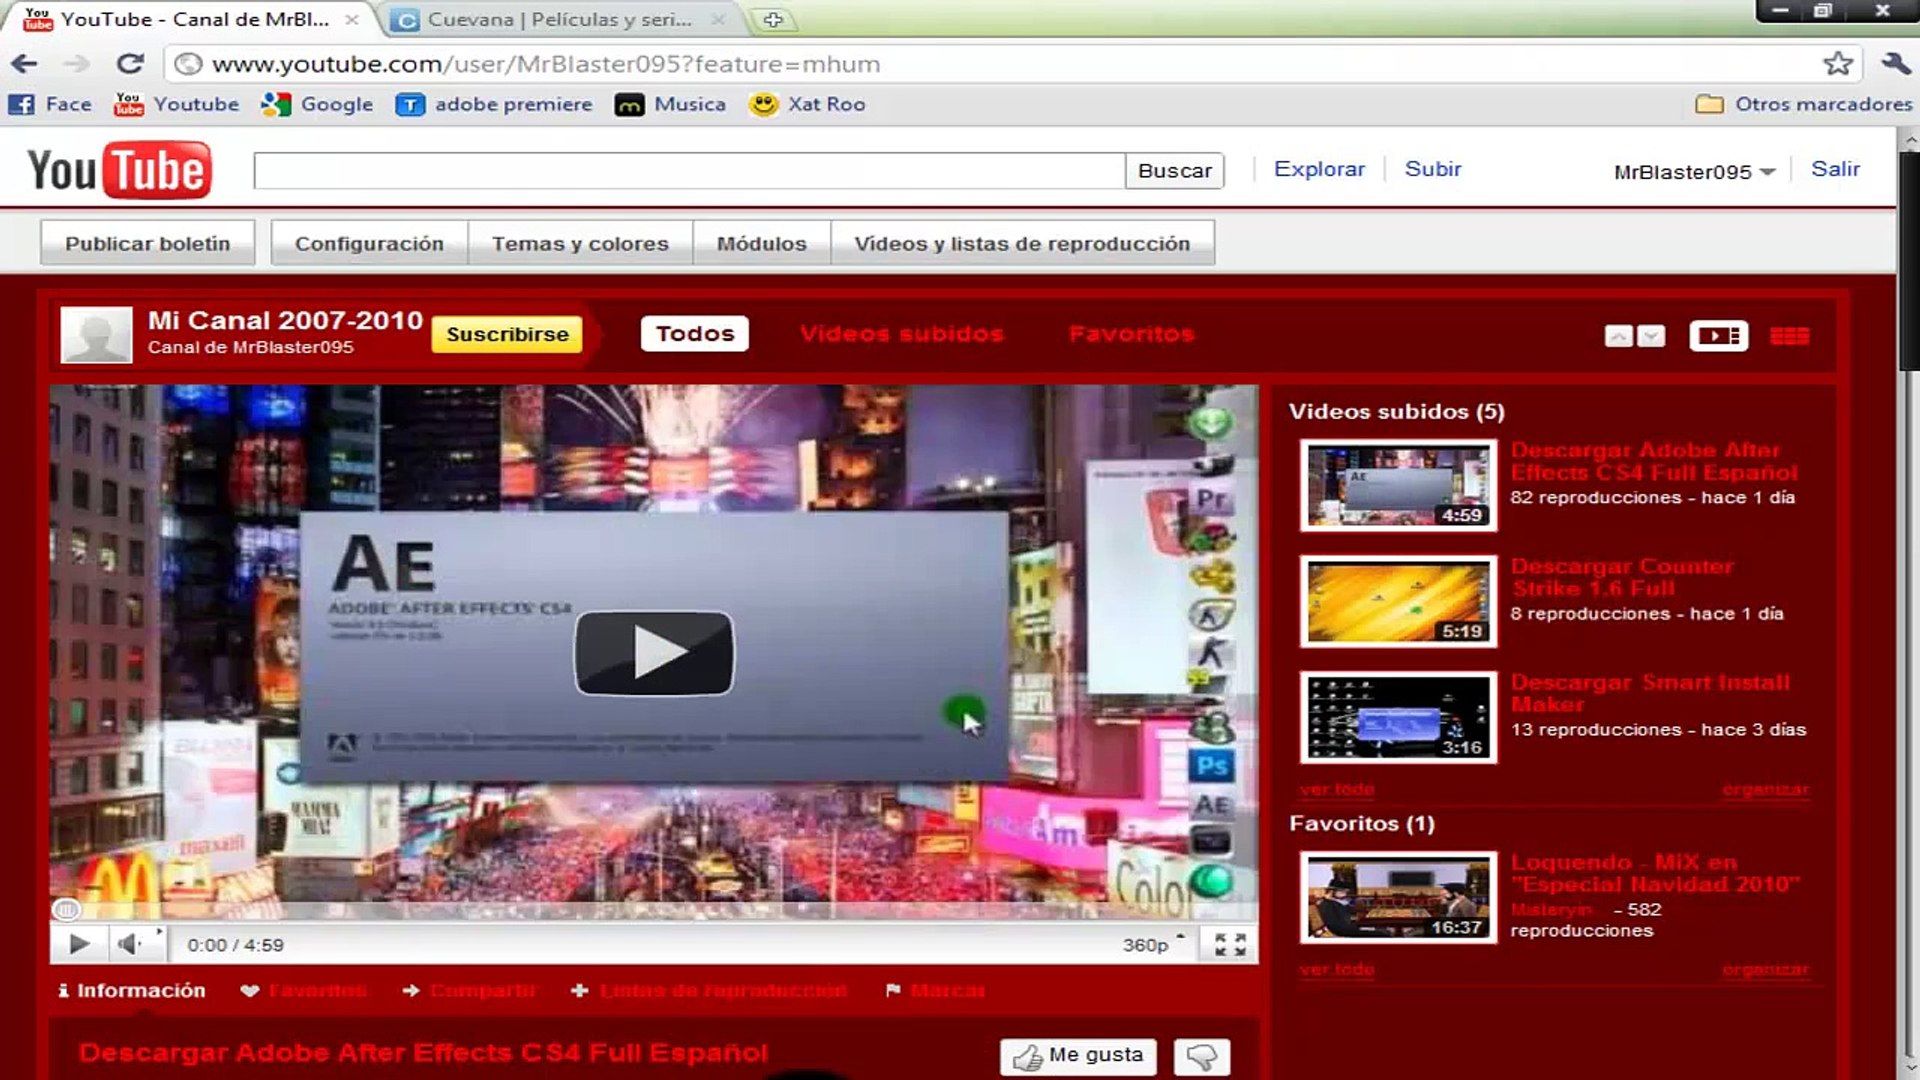Select the Todos filter
Screen dimensions: 1920x1080
[695, 334]
